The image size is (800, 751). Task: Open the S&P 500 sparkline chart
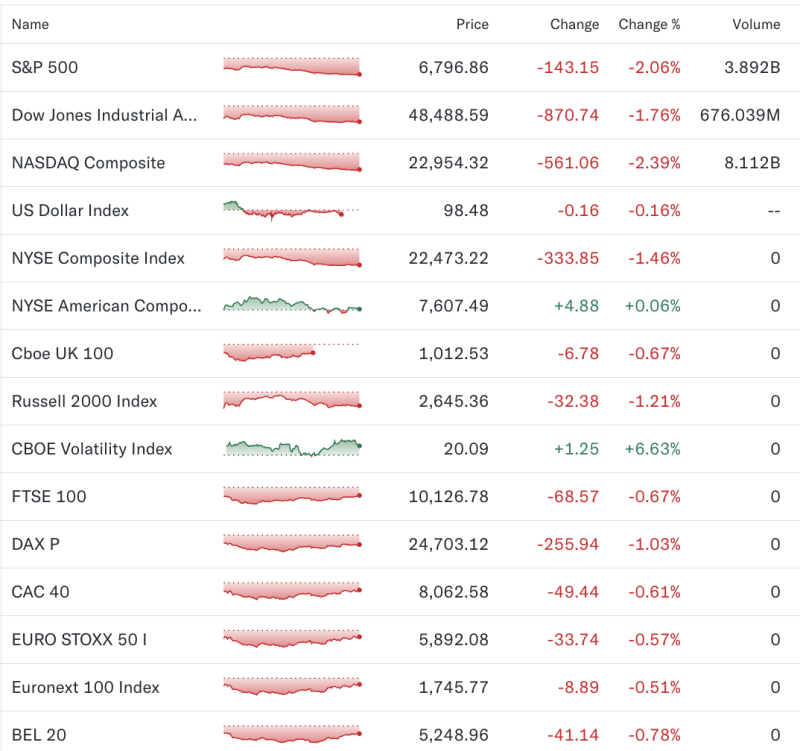(x=290, y=67)
